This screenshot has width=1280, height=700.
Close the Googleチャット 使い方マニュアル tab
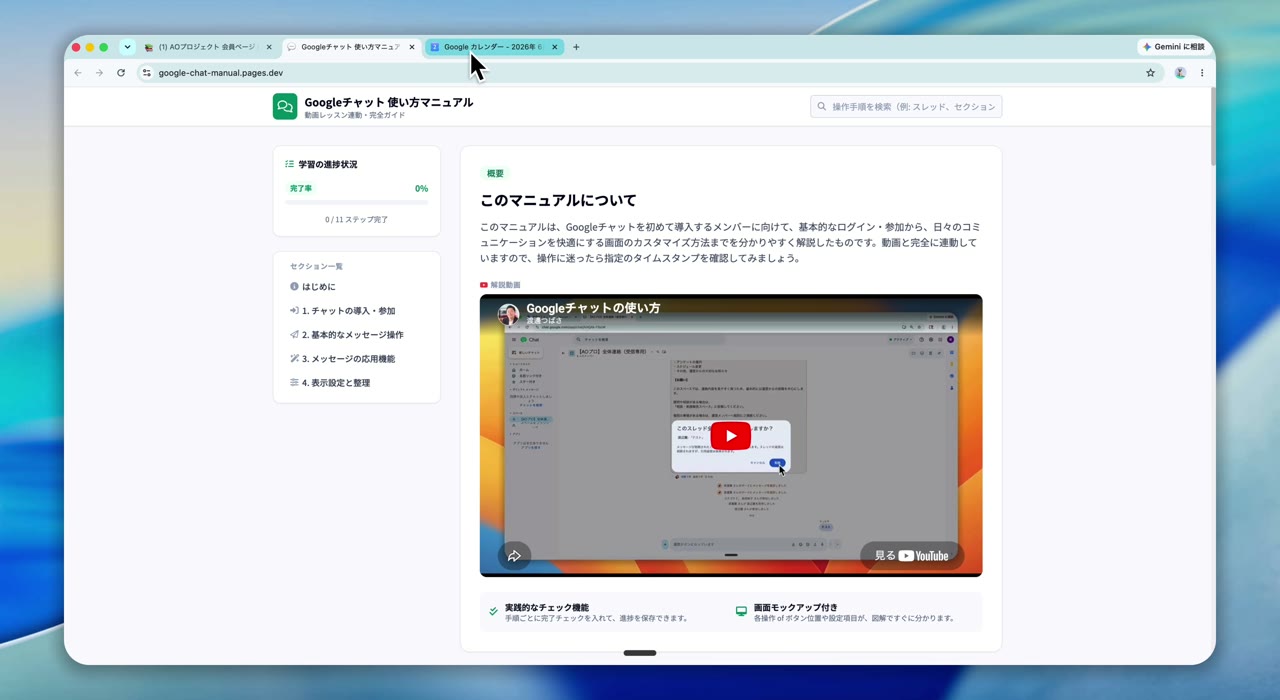coord(412,47)
